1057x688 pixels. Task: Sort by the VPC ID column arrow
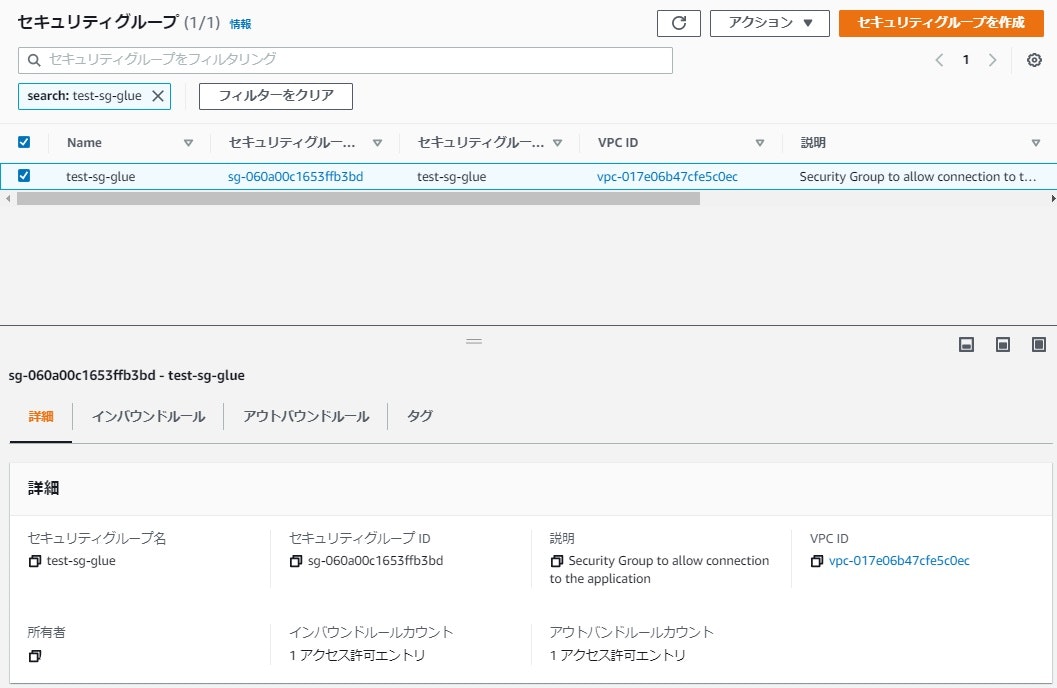coord(760,143)
